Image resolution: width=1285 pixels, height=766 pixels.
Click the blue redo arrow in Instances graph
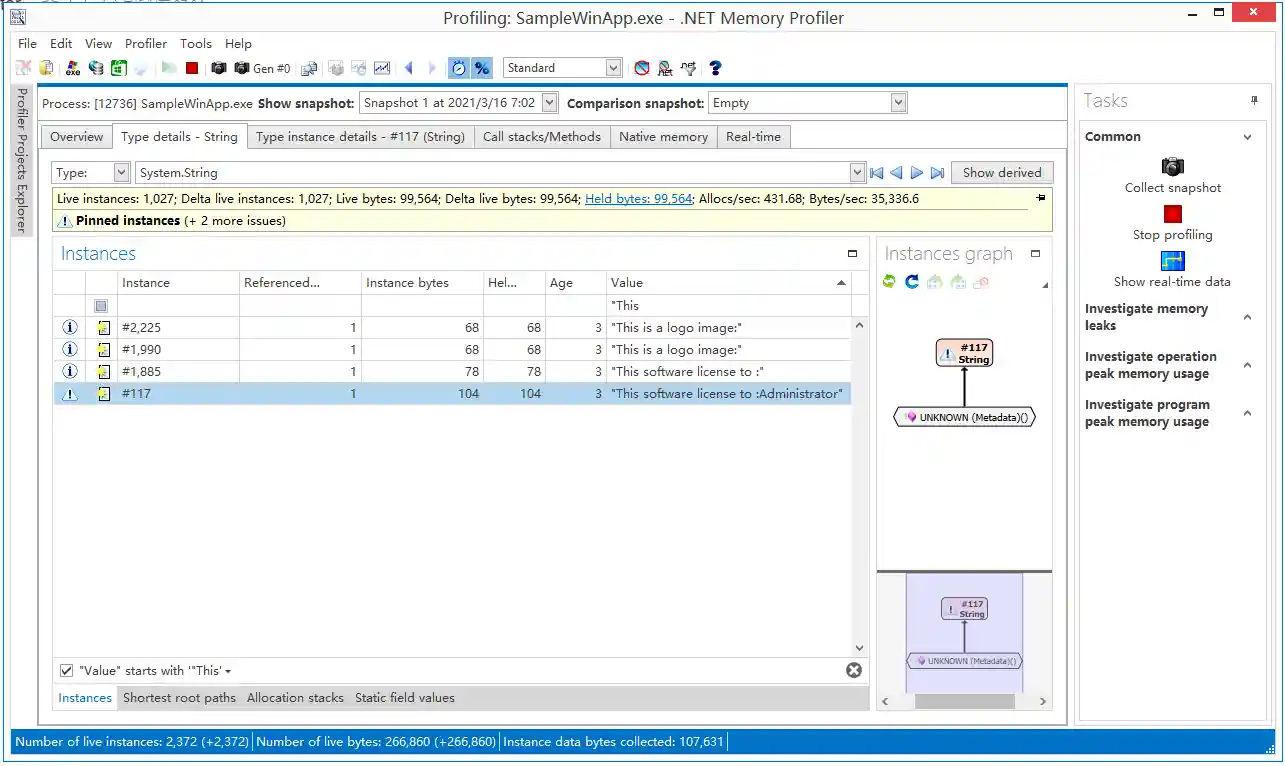coord(912,282)
